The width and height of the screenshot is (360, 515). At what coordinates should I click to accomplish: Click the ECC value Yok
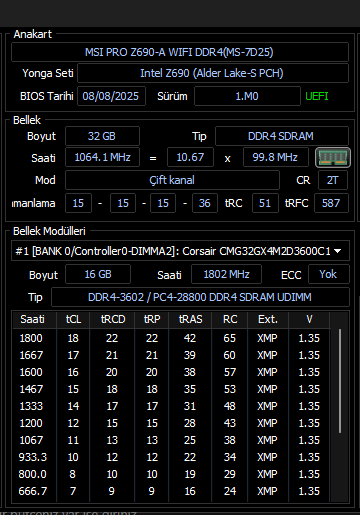pyautogui.click(x=329, y=274)
